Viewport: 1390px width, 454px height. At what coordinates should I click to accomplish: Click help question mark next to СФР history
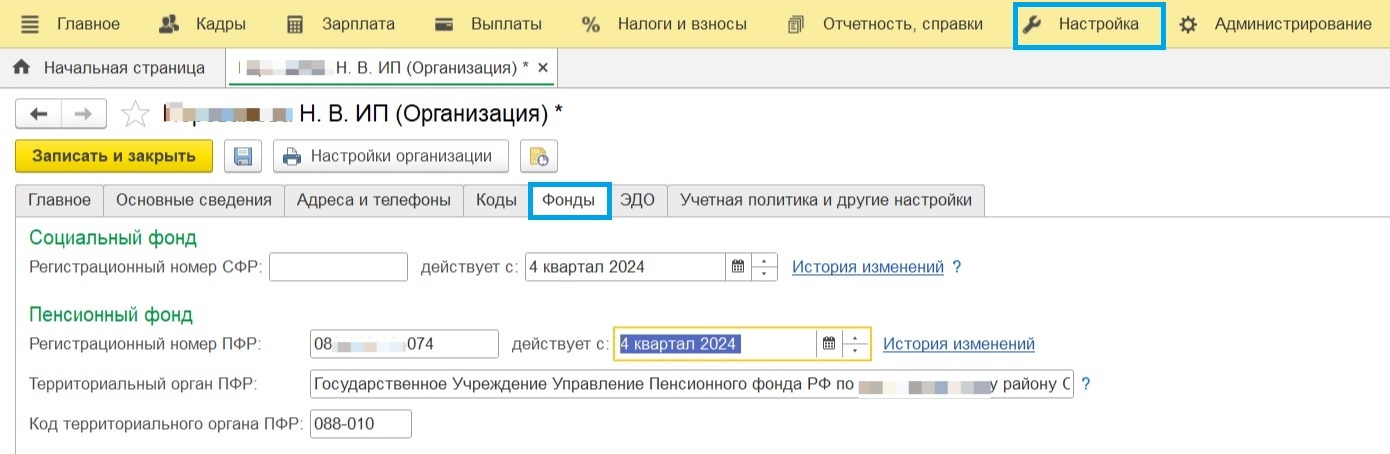[957, 267]
